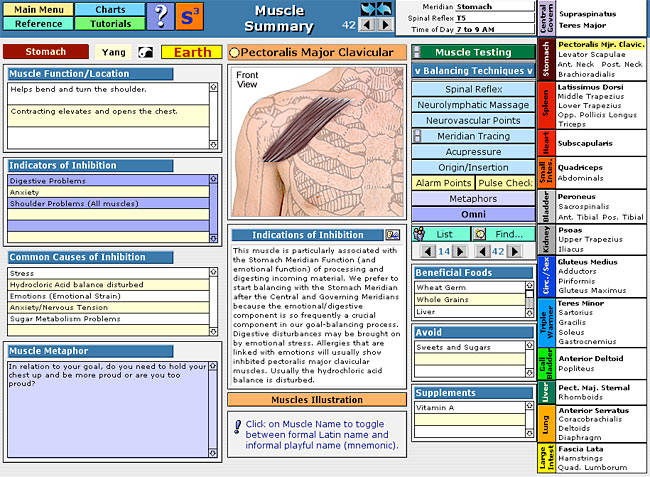Select the Lung meridian side tab
The image size is (650, 477).
[x=546, y=424]
